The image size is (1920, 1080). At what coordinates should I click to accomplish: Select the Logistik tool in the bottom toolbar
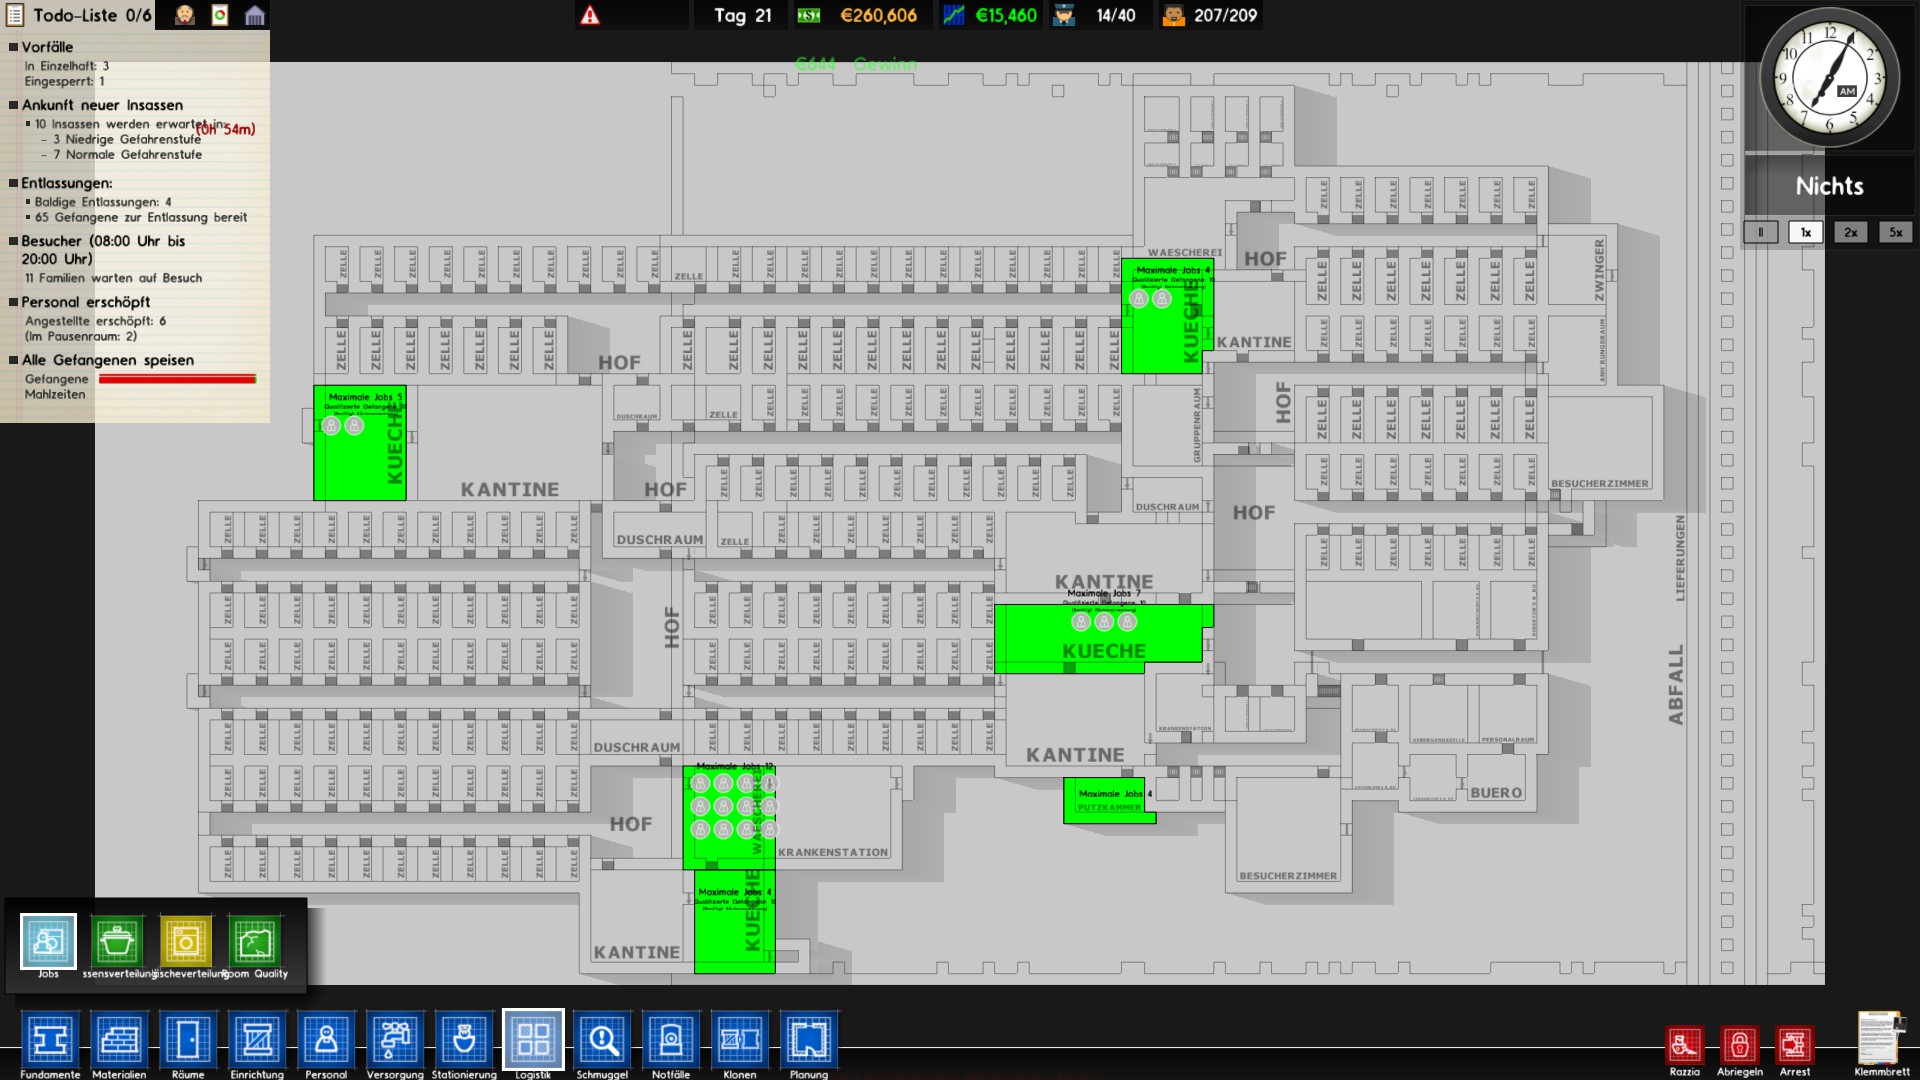tap(533, 1040)
